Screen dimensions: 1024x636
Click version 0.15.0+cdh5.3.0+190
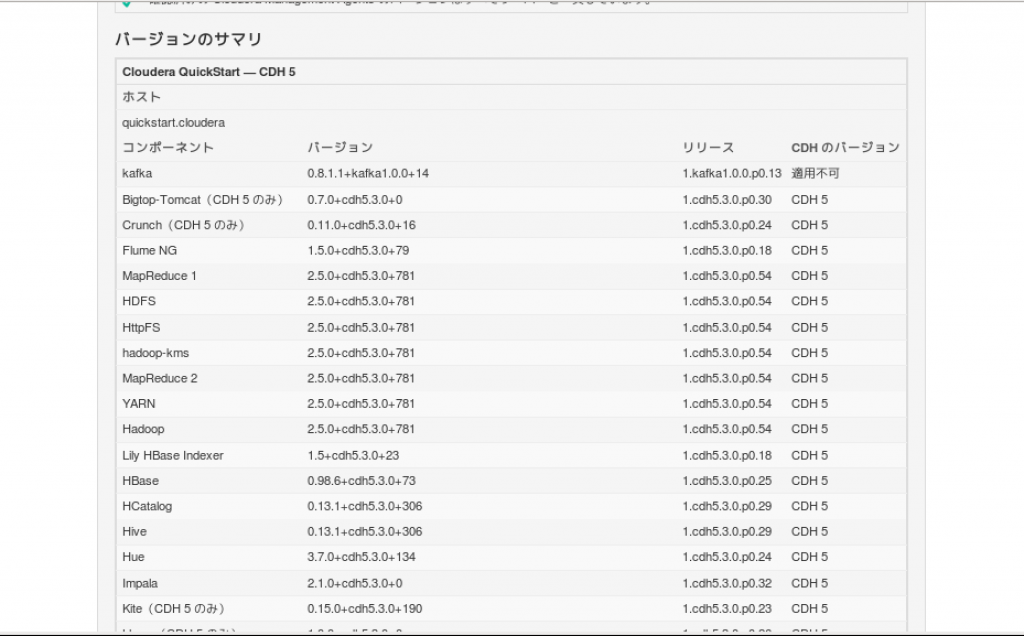(x=365, y=609)
